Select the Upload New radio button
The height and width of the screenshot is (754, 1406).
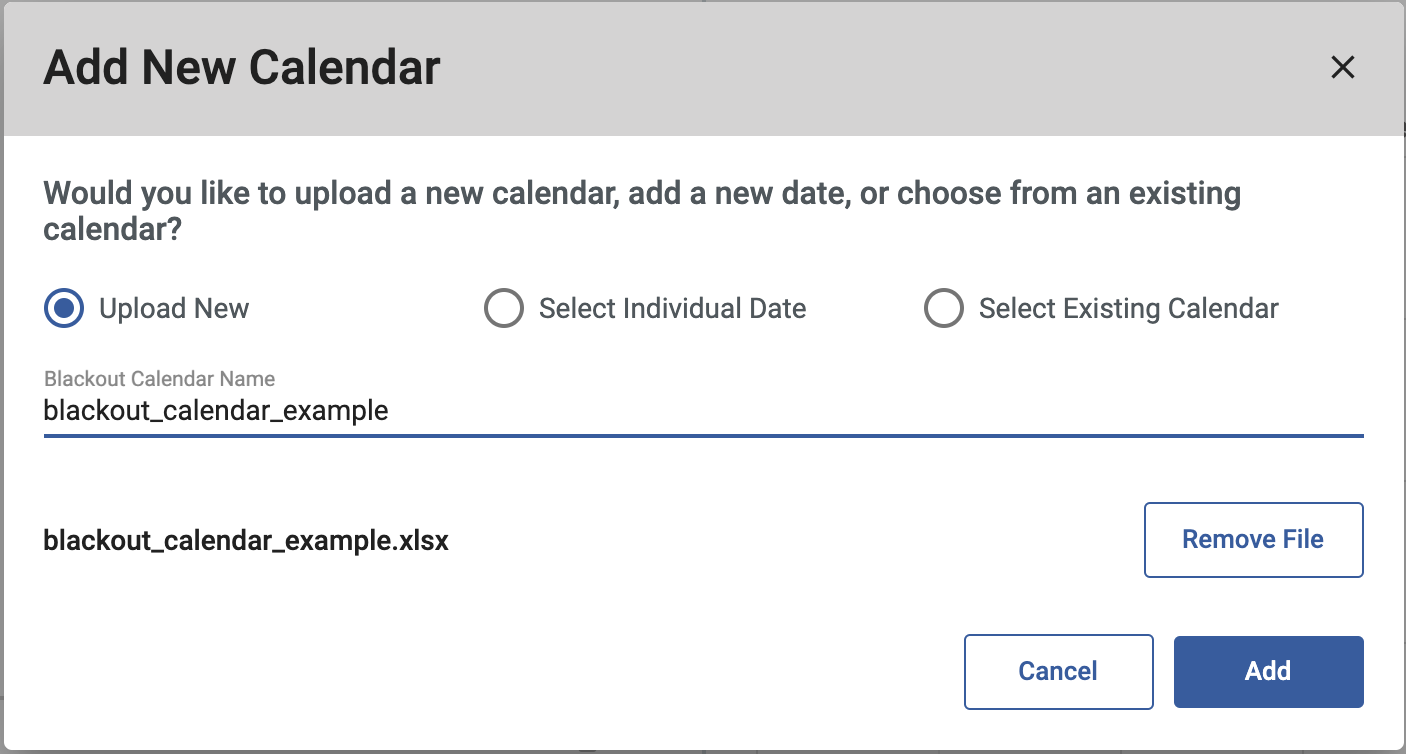65,309
